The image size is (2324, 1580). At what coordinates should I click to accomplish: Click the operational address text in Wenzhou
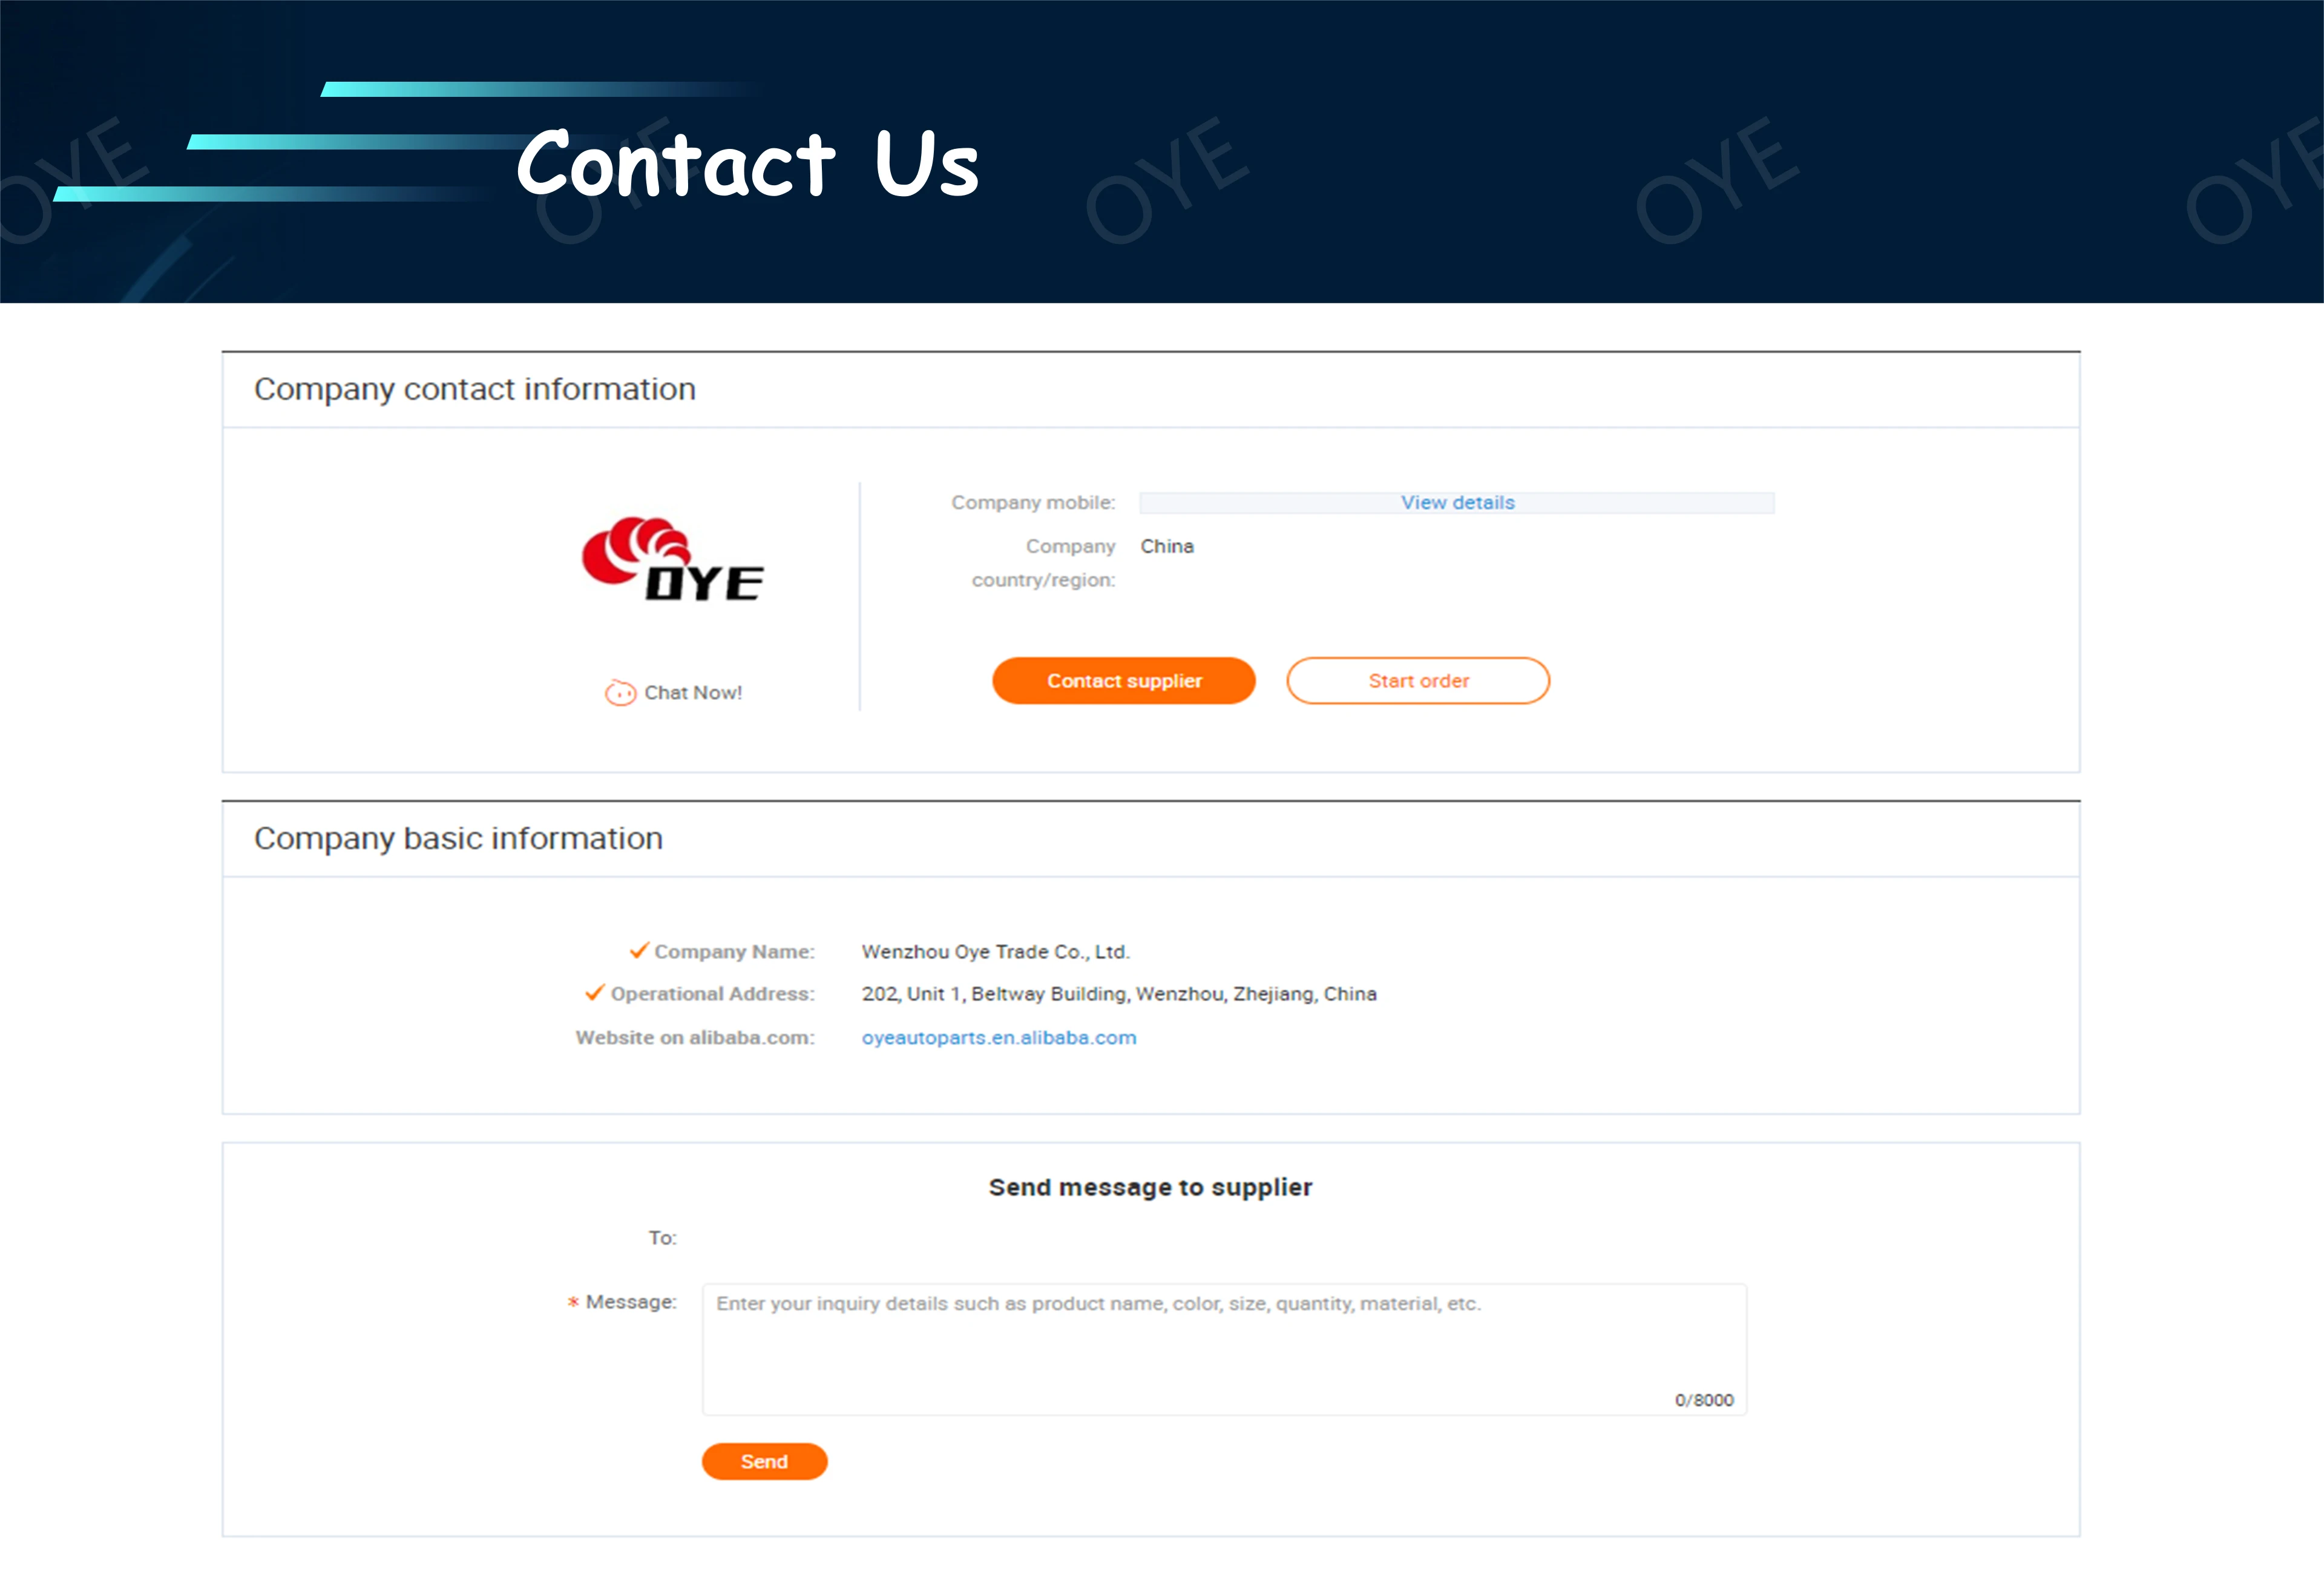pyautogui.click(x=1119, y=993)
